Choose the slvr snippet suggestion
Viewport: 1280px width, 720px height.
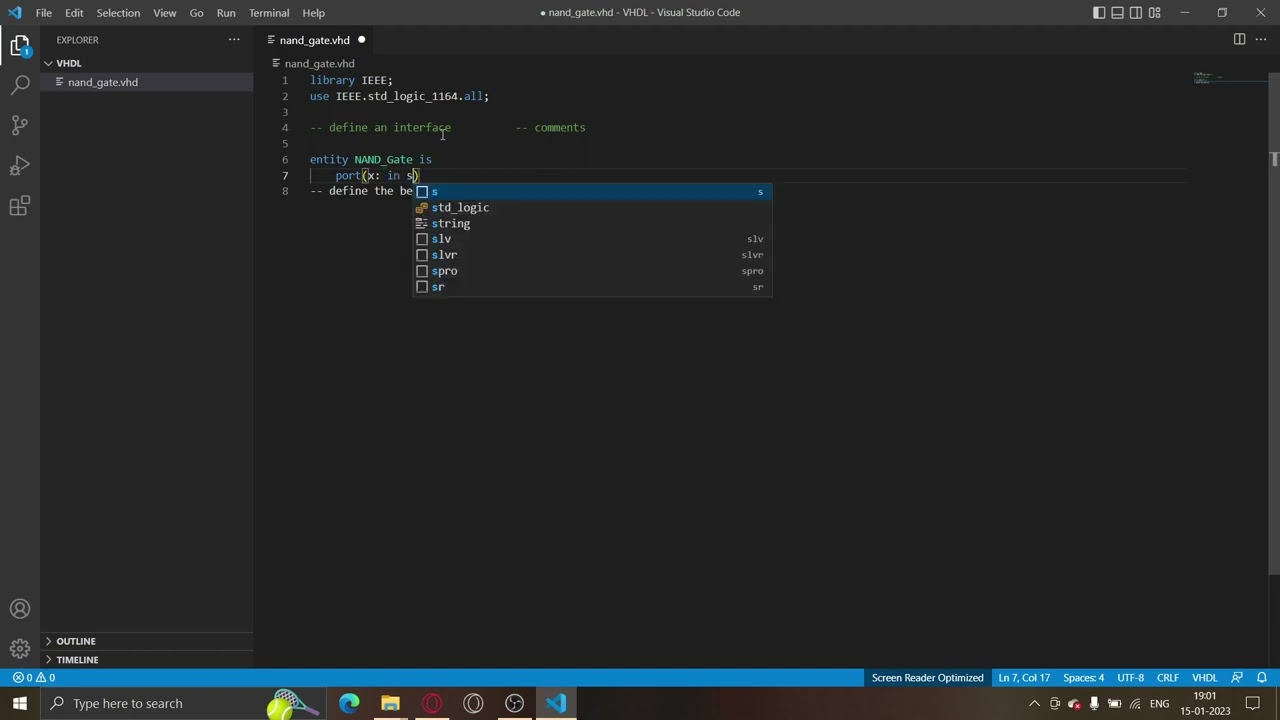point(592,255)
